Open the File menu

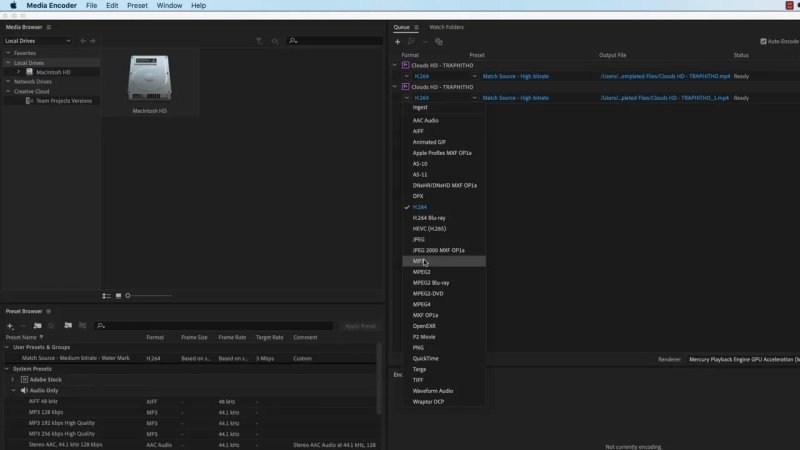(91, 6)
